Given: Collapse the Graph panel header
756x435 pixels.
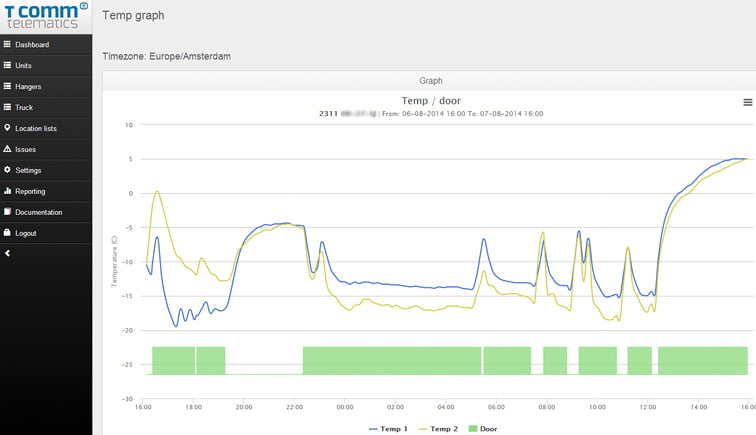Looking at the screenshot, I should pyautogui.click(x=430, y=80).
